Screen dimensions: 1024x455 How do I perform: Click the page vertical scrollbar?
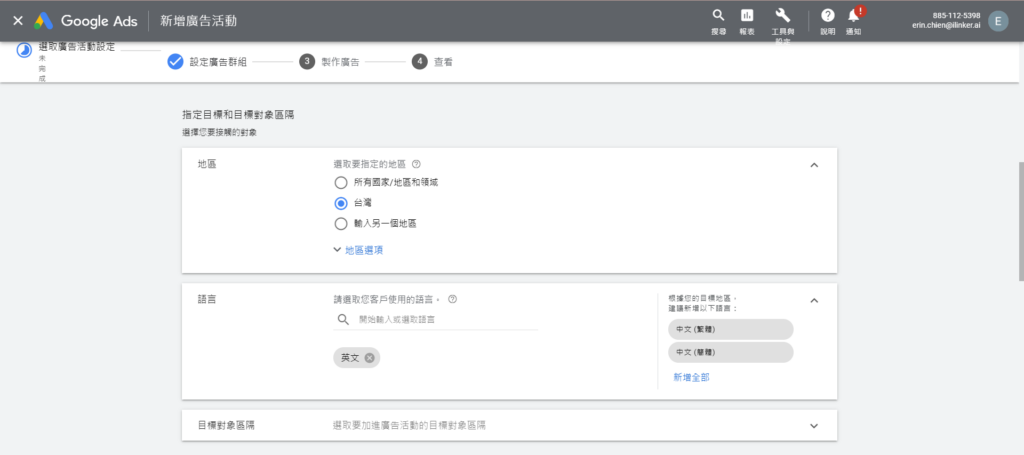click(1021, 222)
